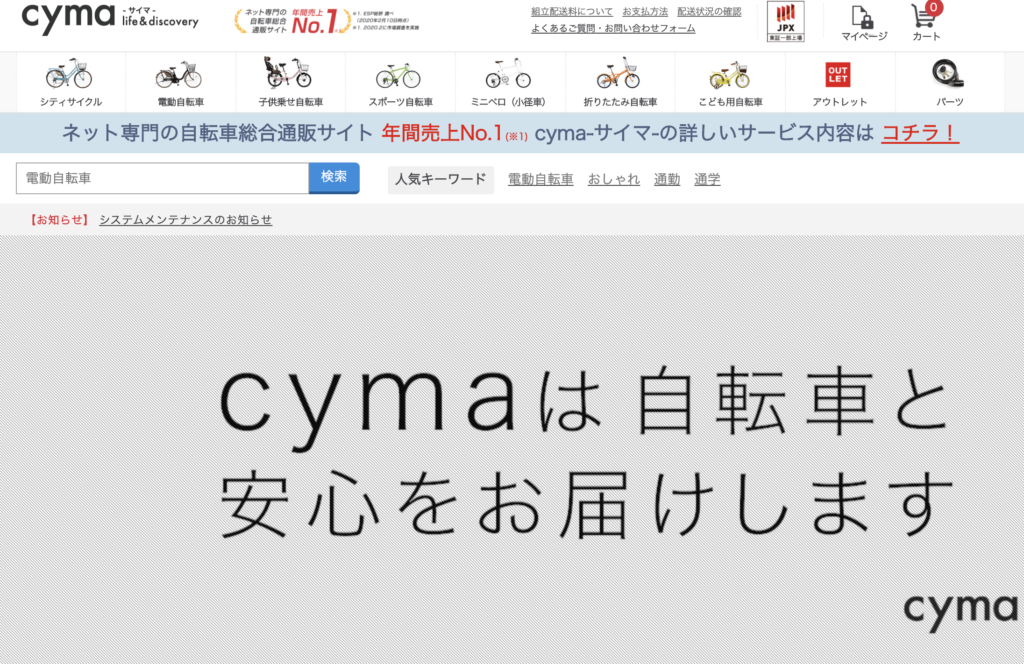The width and height of the screenshot is (1024, 664).
Task: Open the カート shopping cart
Action: point(926,23)
